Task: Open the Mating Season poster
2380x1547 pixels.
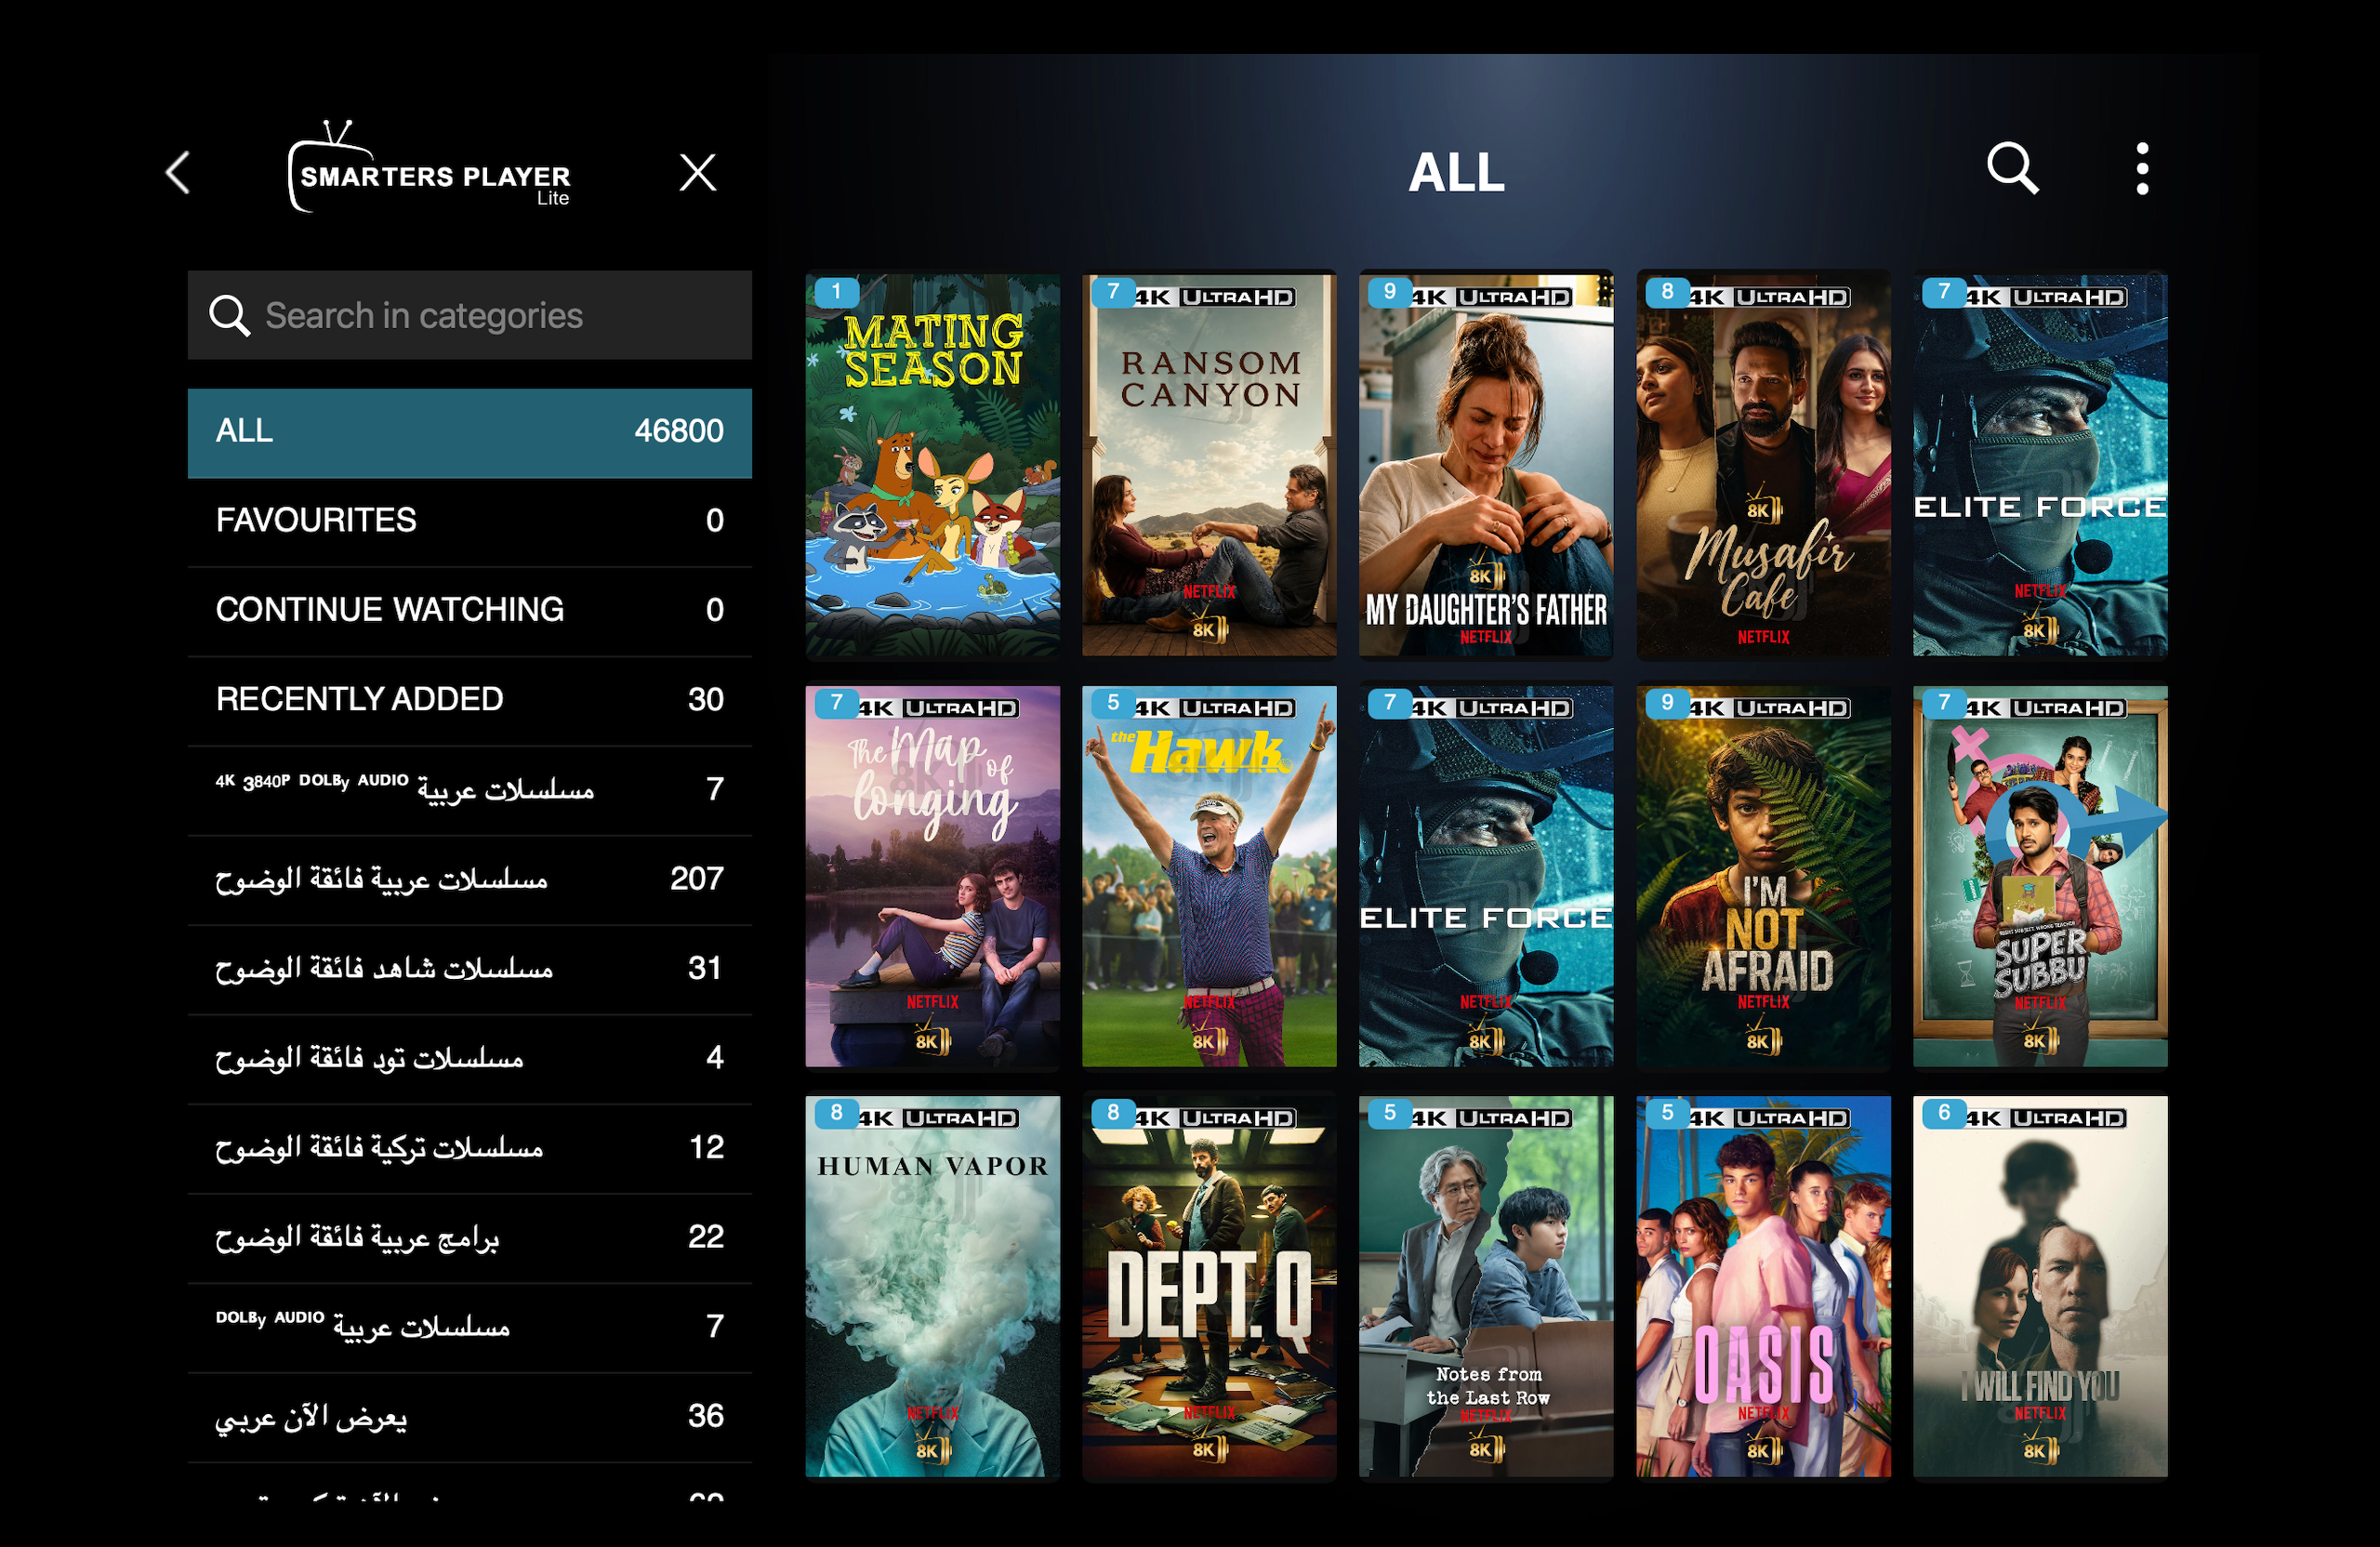Action: click(x=933, y=465)
